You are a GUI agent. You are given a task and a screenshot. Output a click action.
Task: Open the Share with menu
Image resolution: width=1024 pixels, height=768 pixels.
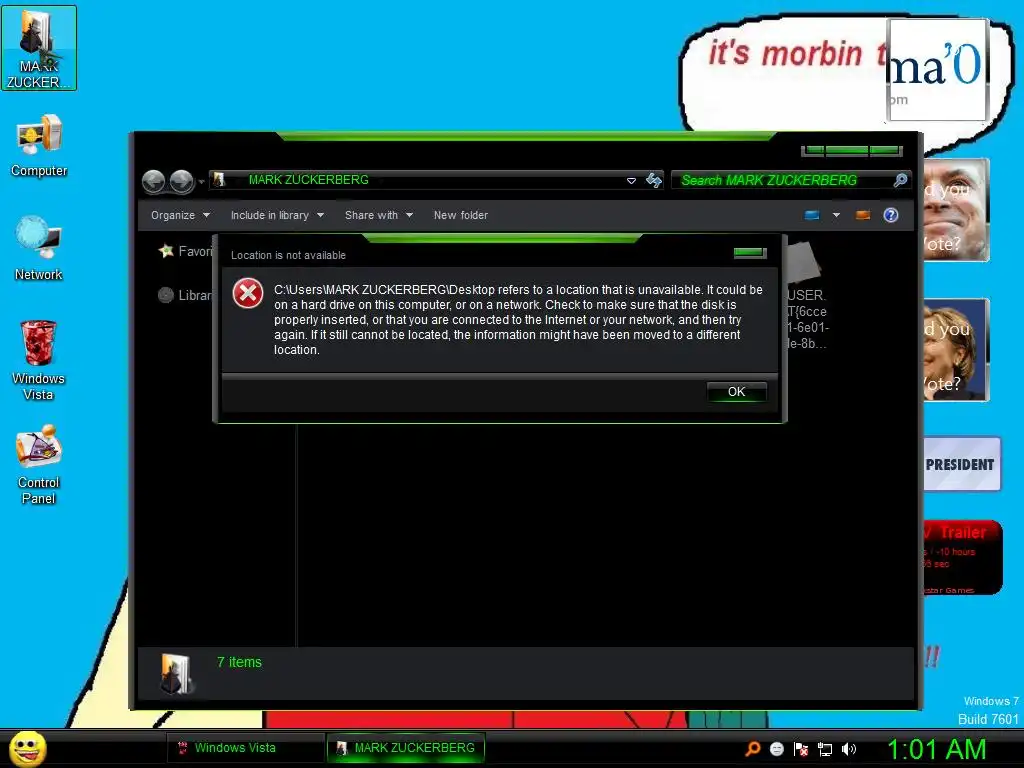pyautogui.click(x=379, y=215)
